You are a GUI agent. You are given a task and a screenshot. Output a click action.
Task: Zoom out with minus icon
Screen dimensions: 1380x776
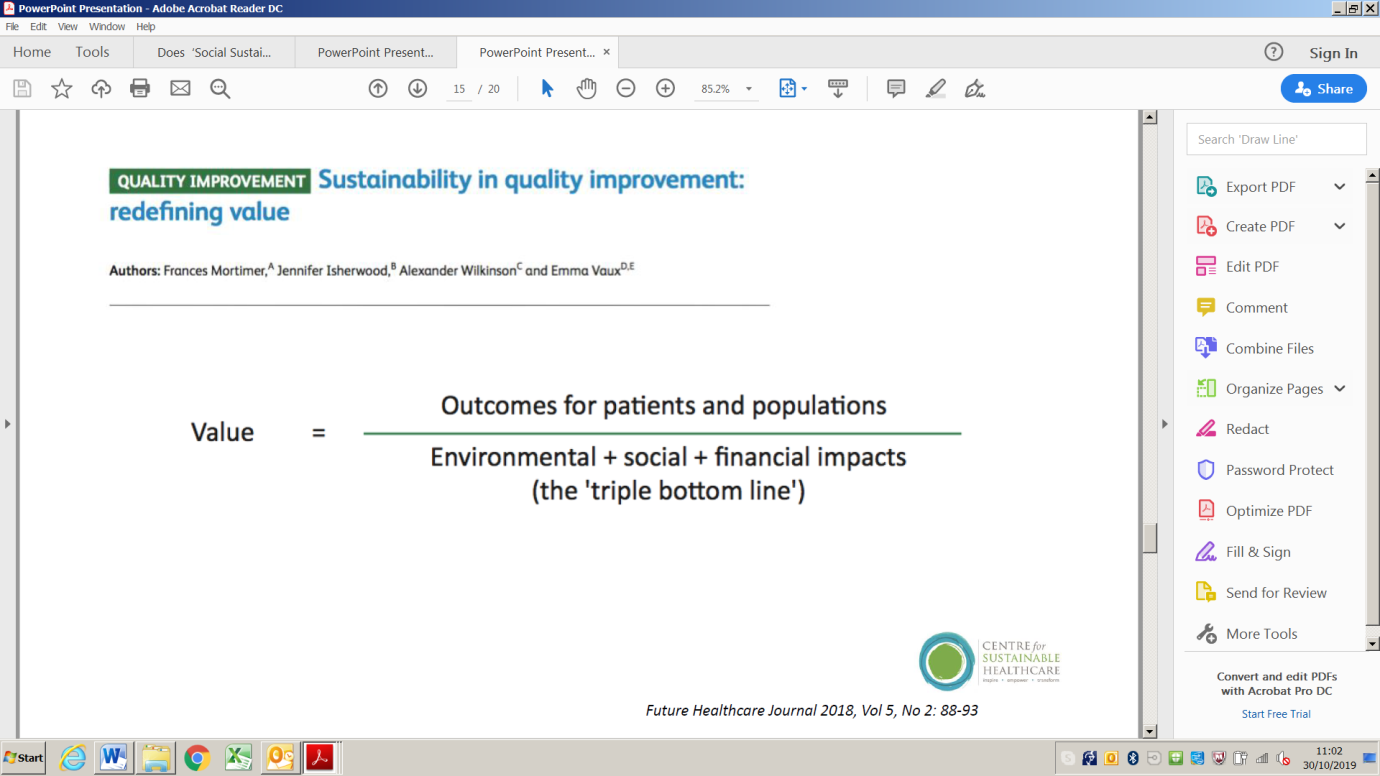point(626,89)
